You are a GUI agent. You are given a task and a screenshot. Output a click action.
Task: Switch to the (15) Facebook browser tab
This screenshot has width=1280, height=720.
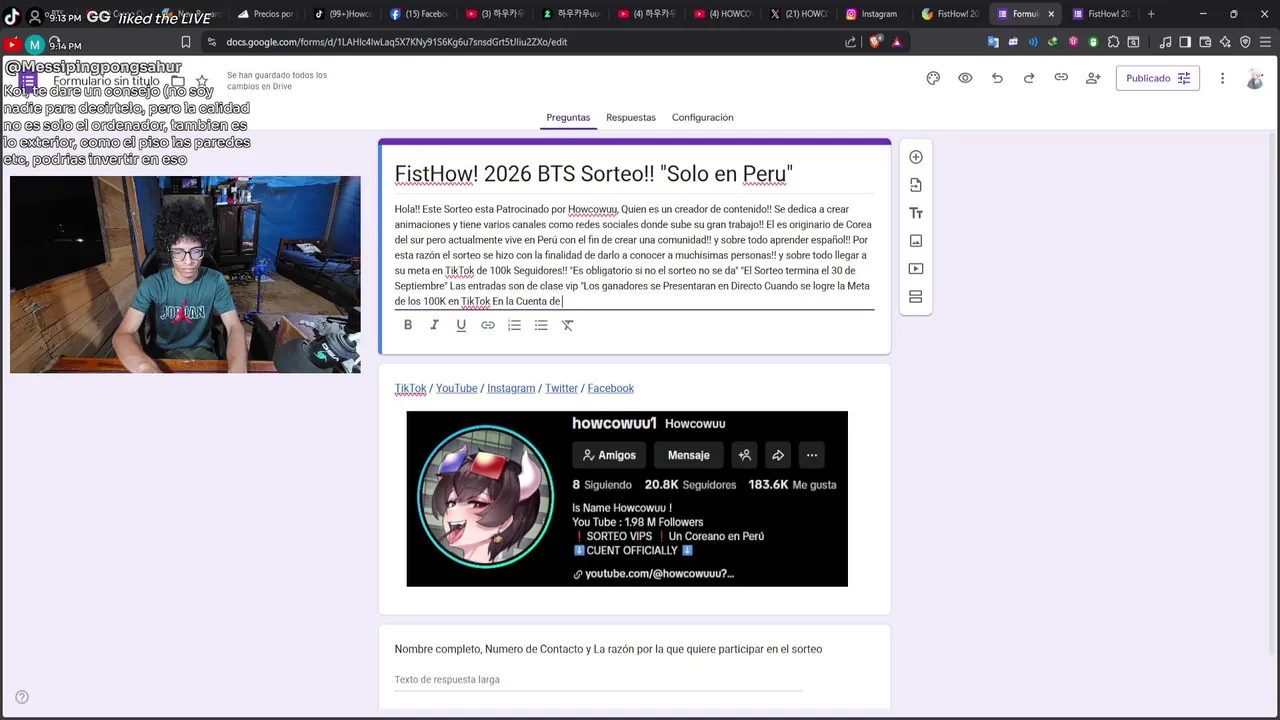[x=419, y=14]
